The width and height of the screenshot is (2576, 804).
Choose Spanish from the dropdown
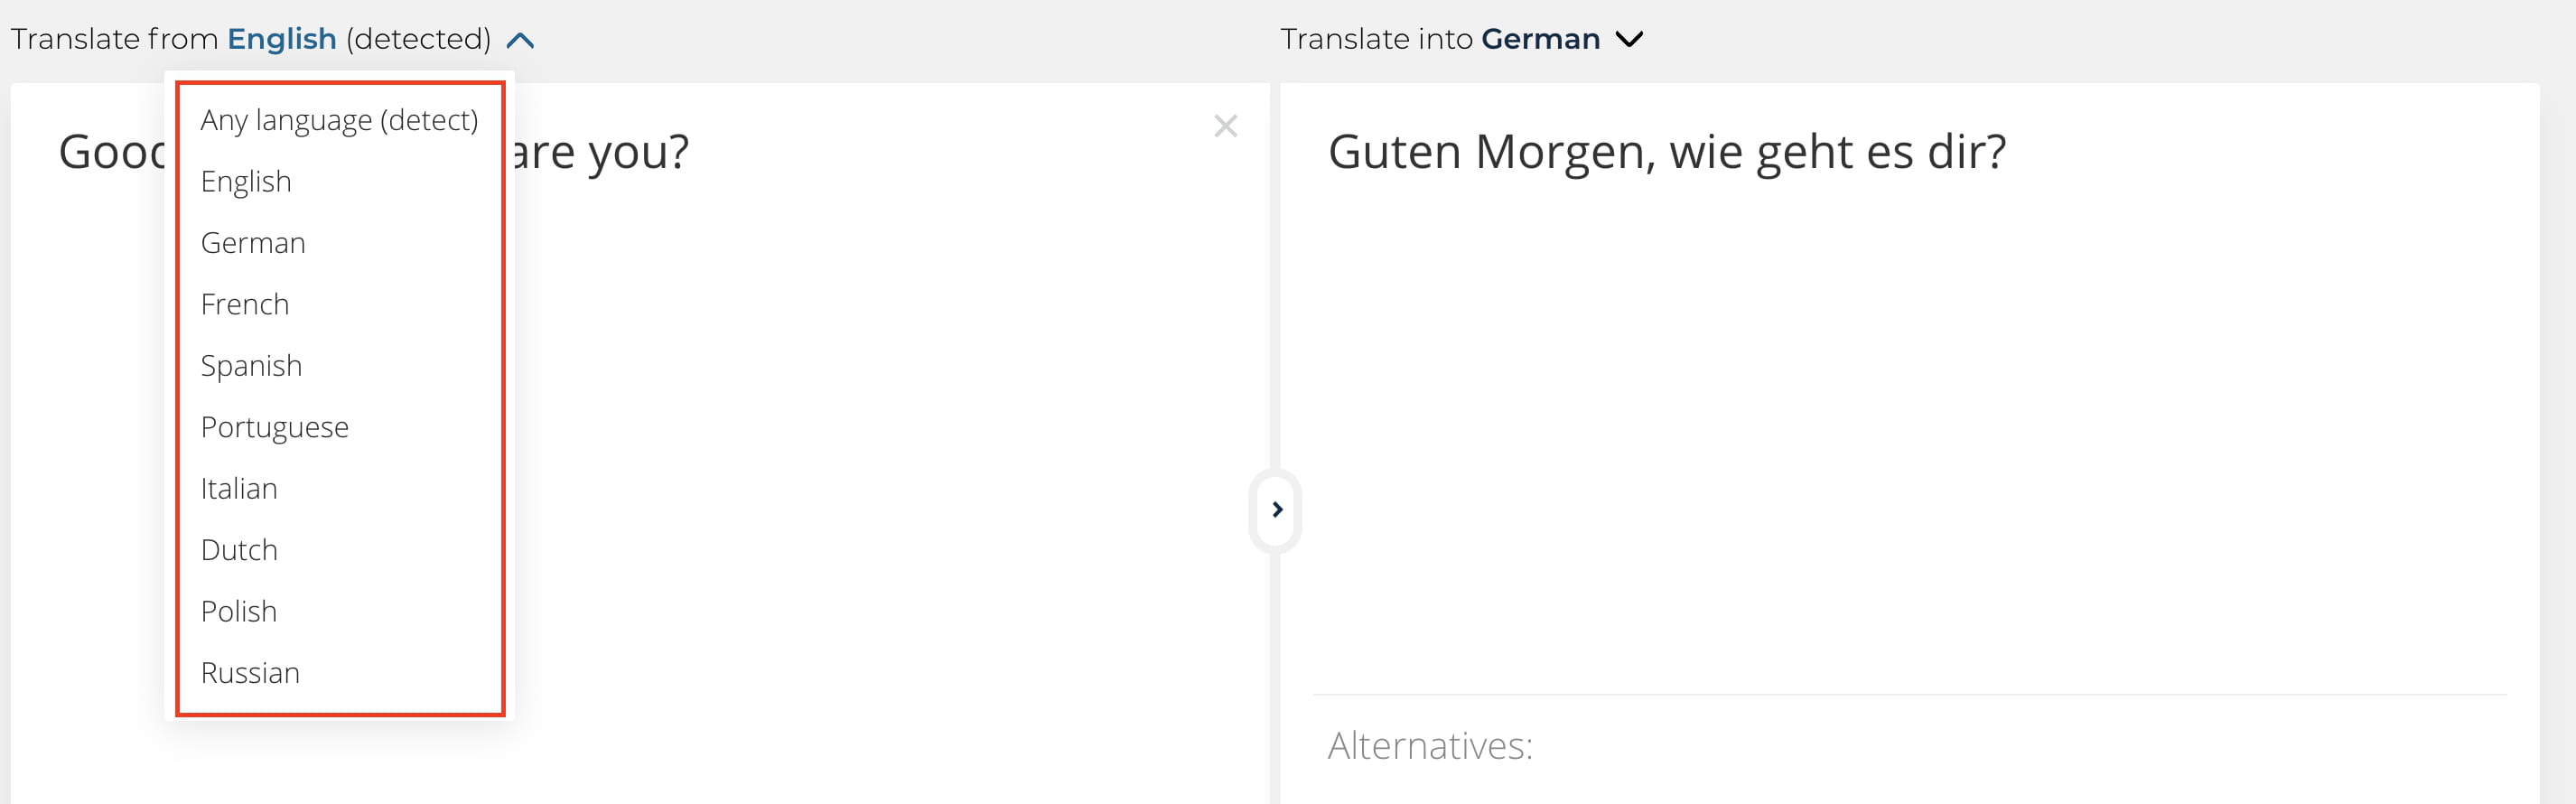click(251, 366)
